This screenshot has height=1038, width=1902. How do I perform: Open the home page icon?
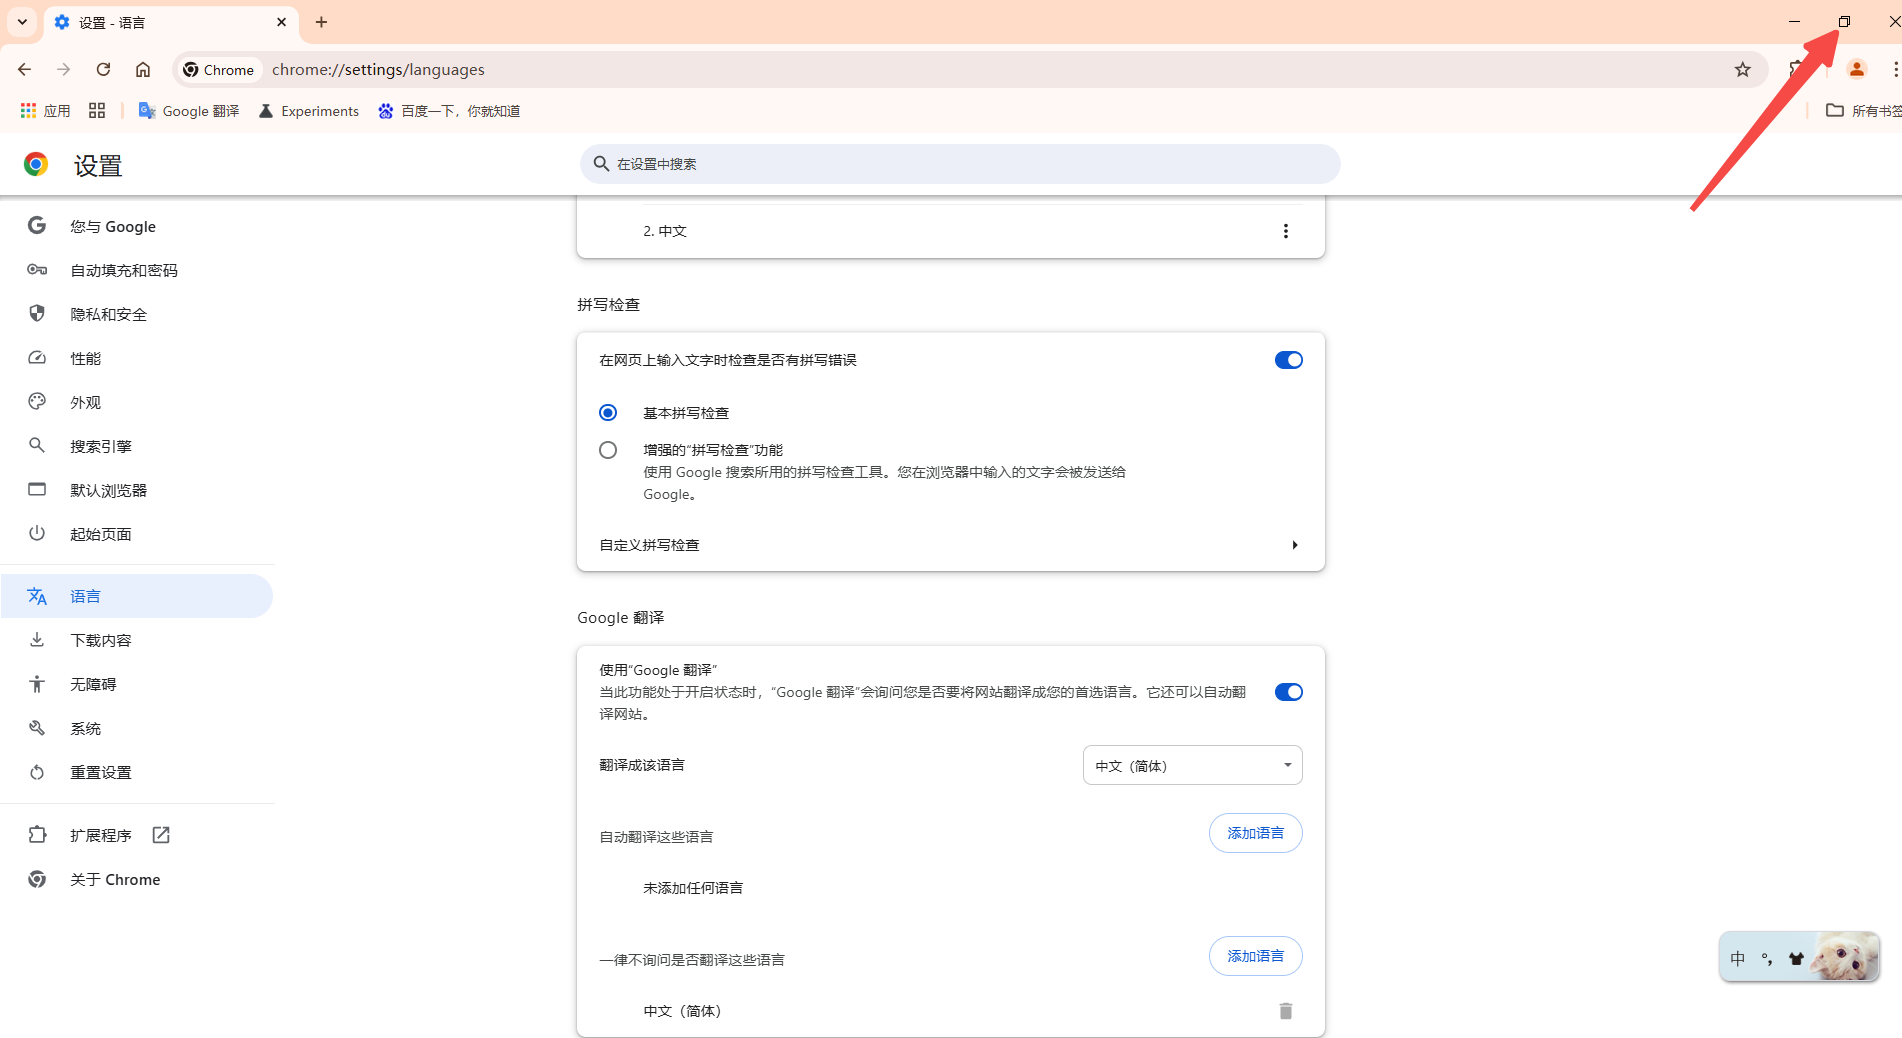[143, 69]
